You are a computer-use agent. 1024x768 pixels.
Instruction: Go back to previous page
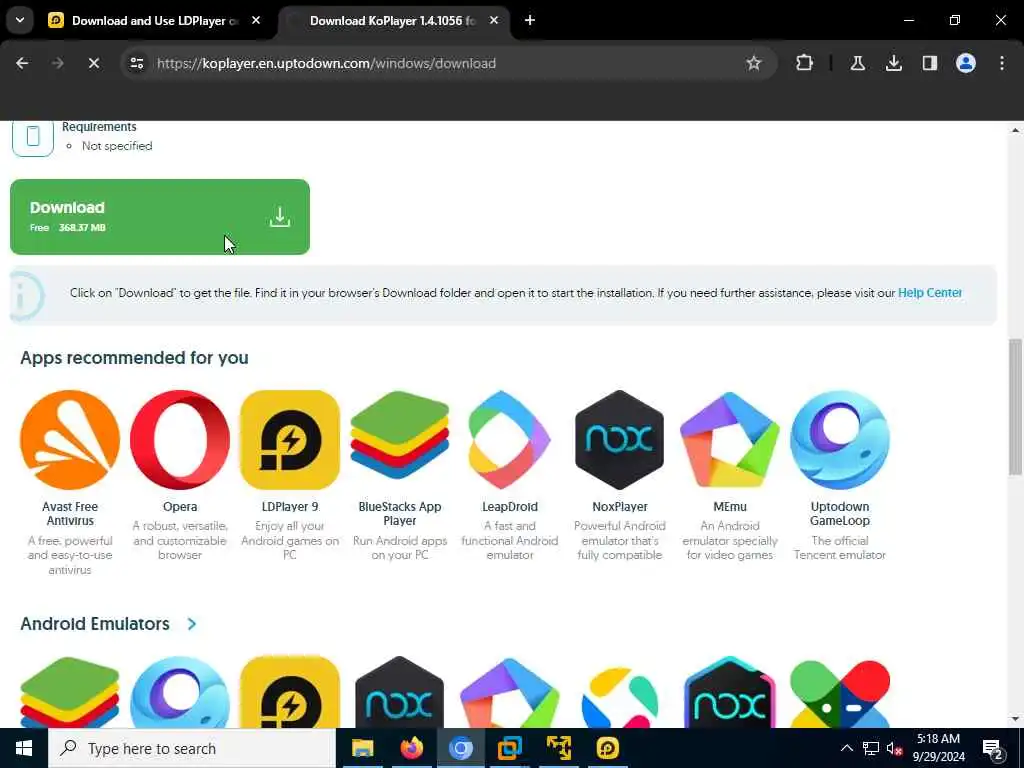(x=22, y=63)
